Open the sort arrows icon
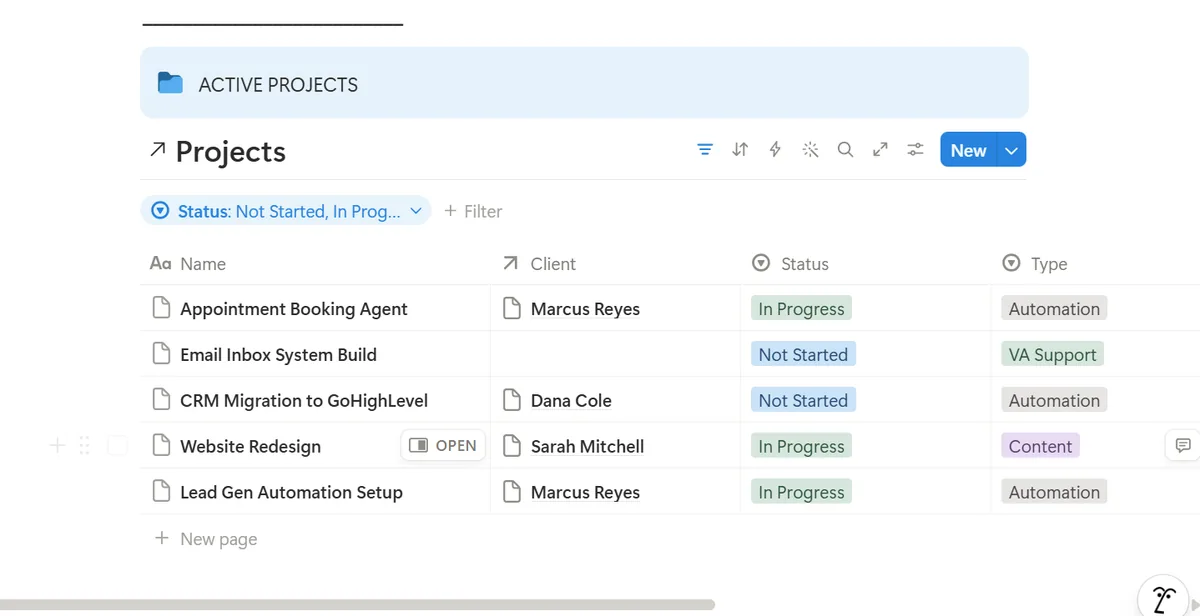 point(740,150)
